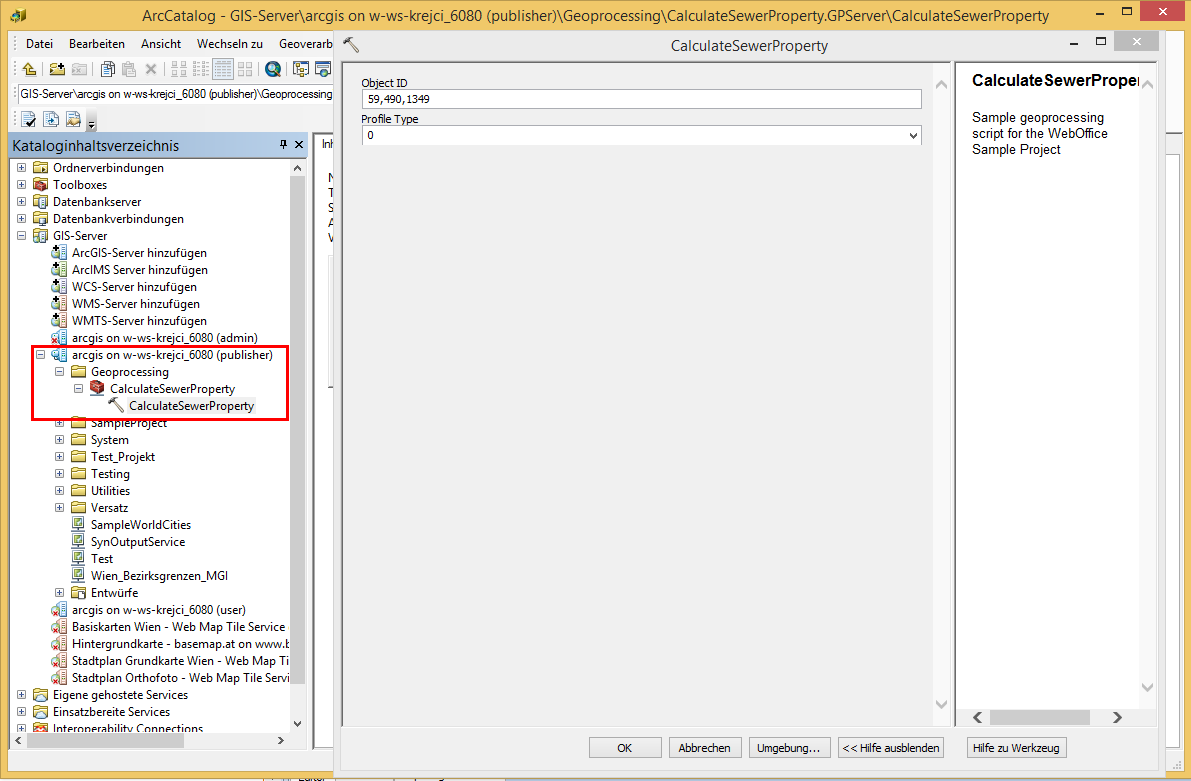
Task: Click the Up One Level arrow icon
Action: coord(29,68)
